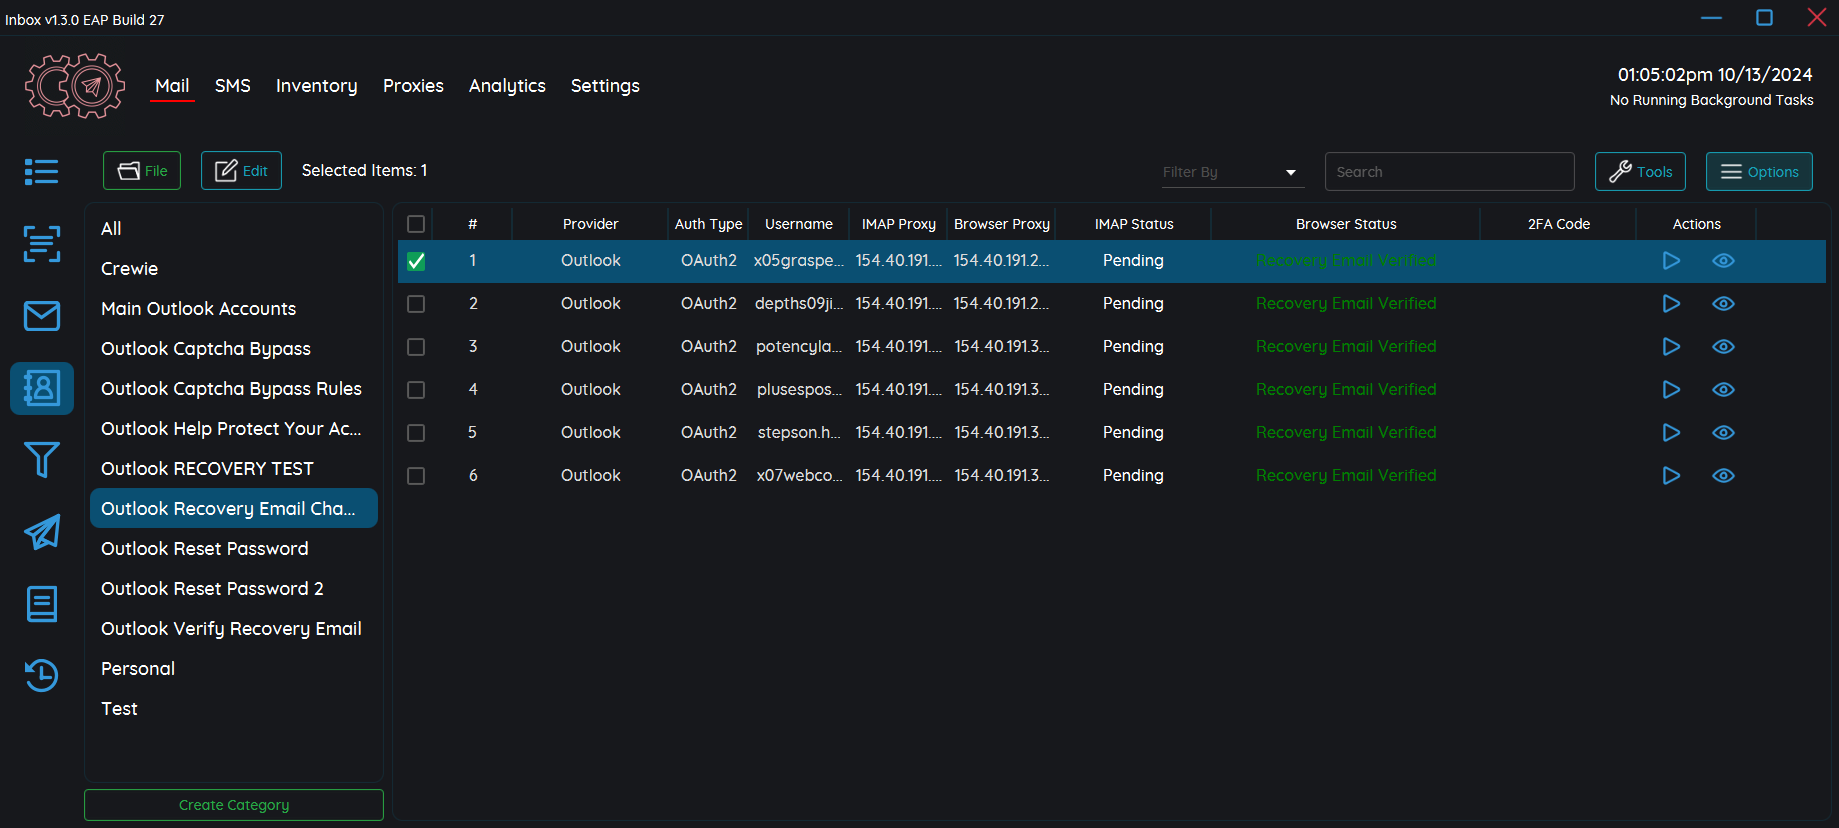Switch to the Proxies tab
This screenshot has width=1839, height=828.
413,86
